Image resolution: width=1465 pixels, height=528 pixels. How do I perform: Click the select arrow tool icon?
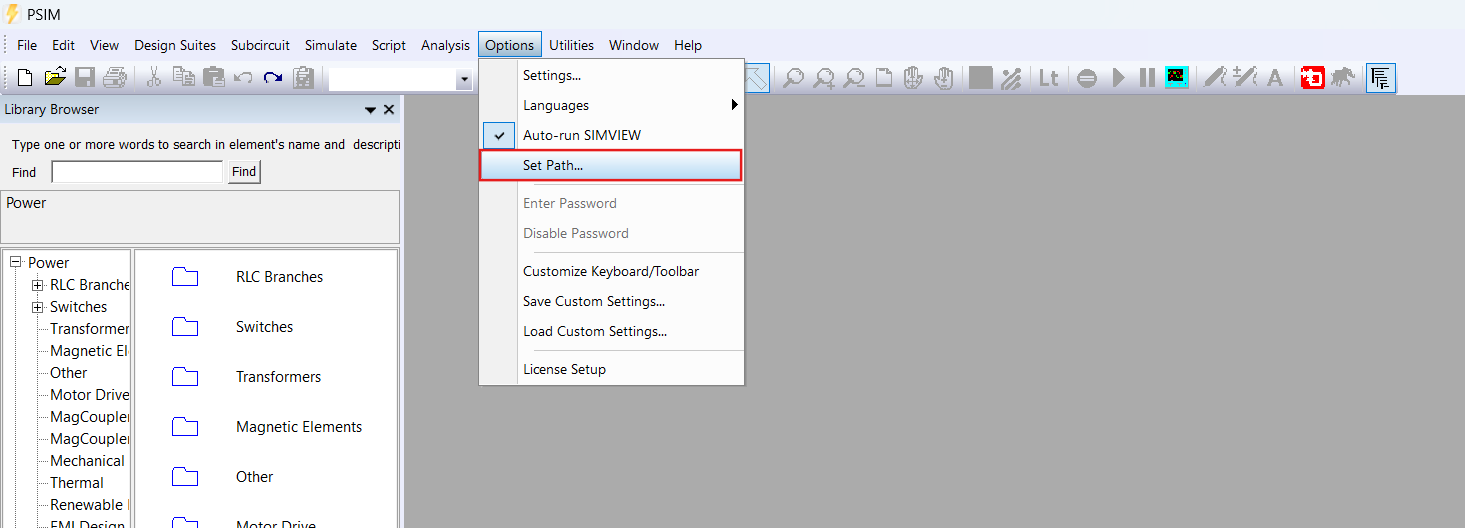click(x=757, y=78)
